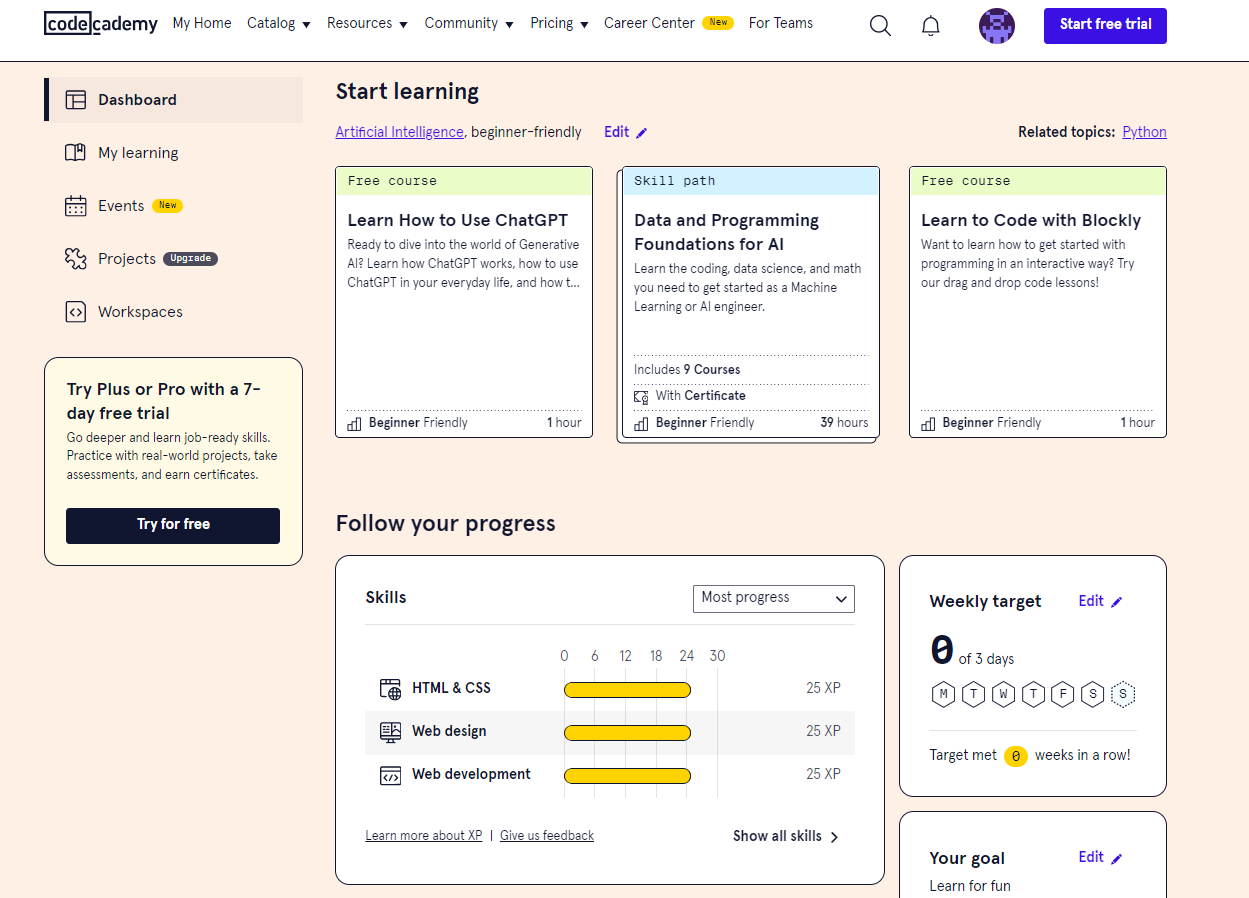
Task: Go to My Home in the top nav
Action: [x=202, y=23]
